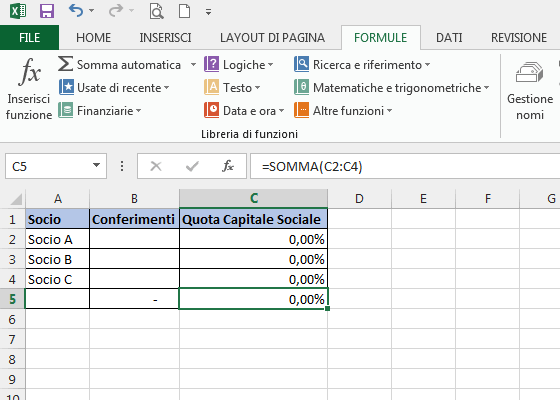560x400 pixels.
Task: Click the Save icon in quick access toolbar
Action: (x=47, y=11)
